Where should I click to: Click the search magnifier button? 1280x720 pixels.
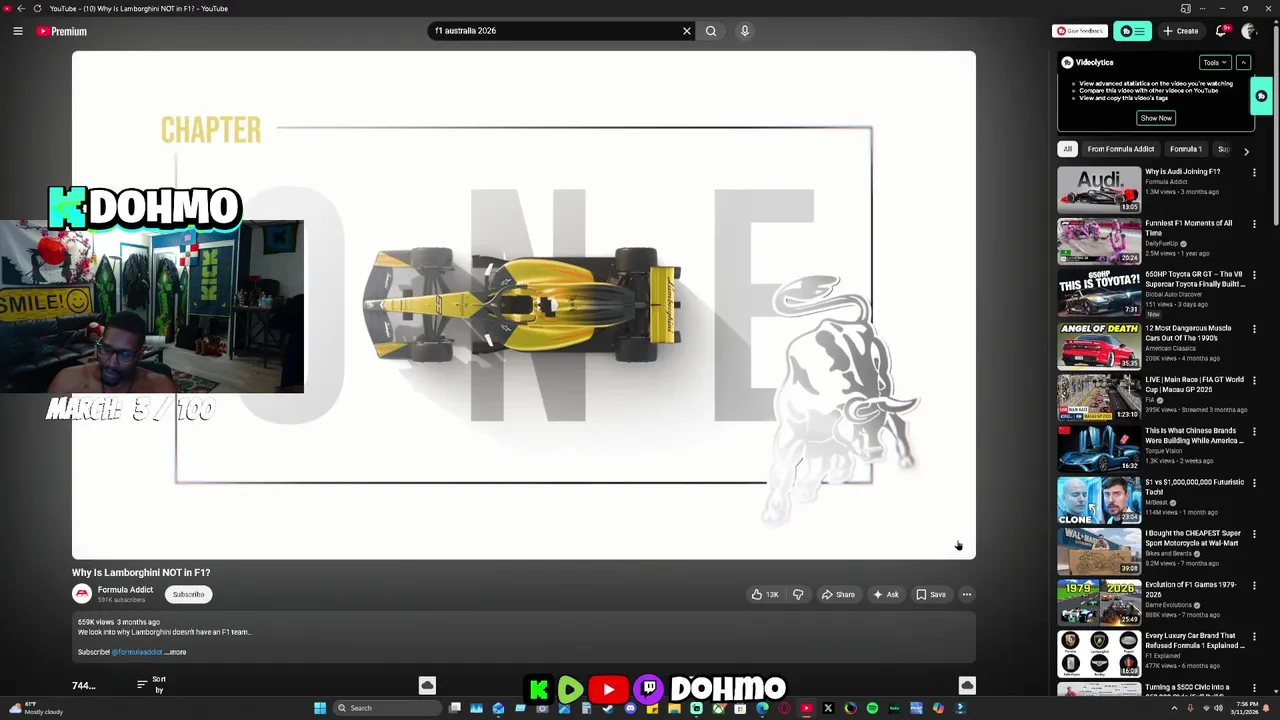(711, 31)
